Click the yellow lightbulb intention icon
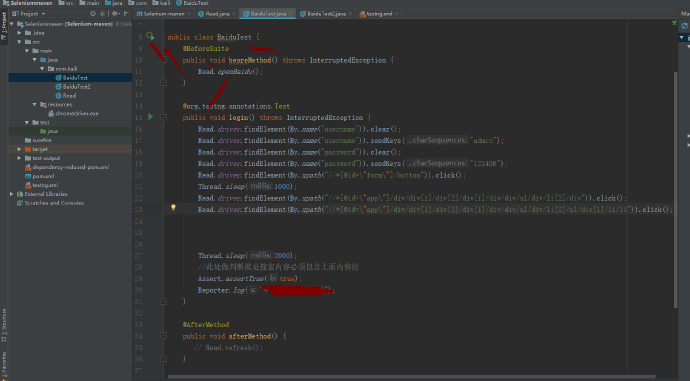The image size is (690, 381). click(173, 207)
